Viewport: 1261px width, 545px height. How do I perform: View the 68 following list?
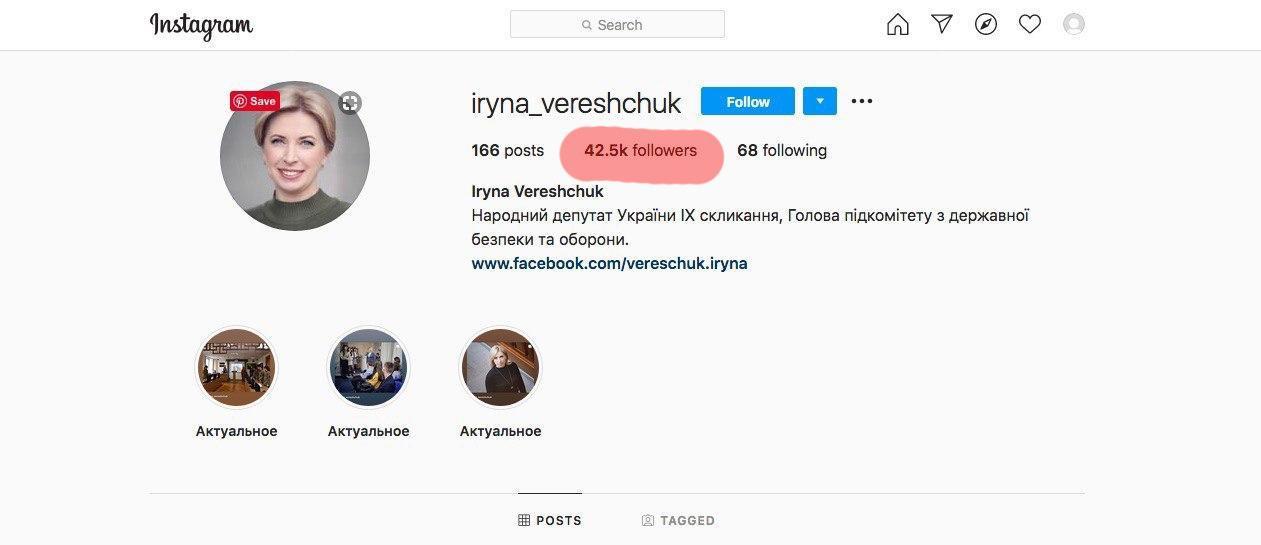click(782, 151)
